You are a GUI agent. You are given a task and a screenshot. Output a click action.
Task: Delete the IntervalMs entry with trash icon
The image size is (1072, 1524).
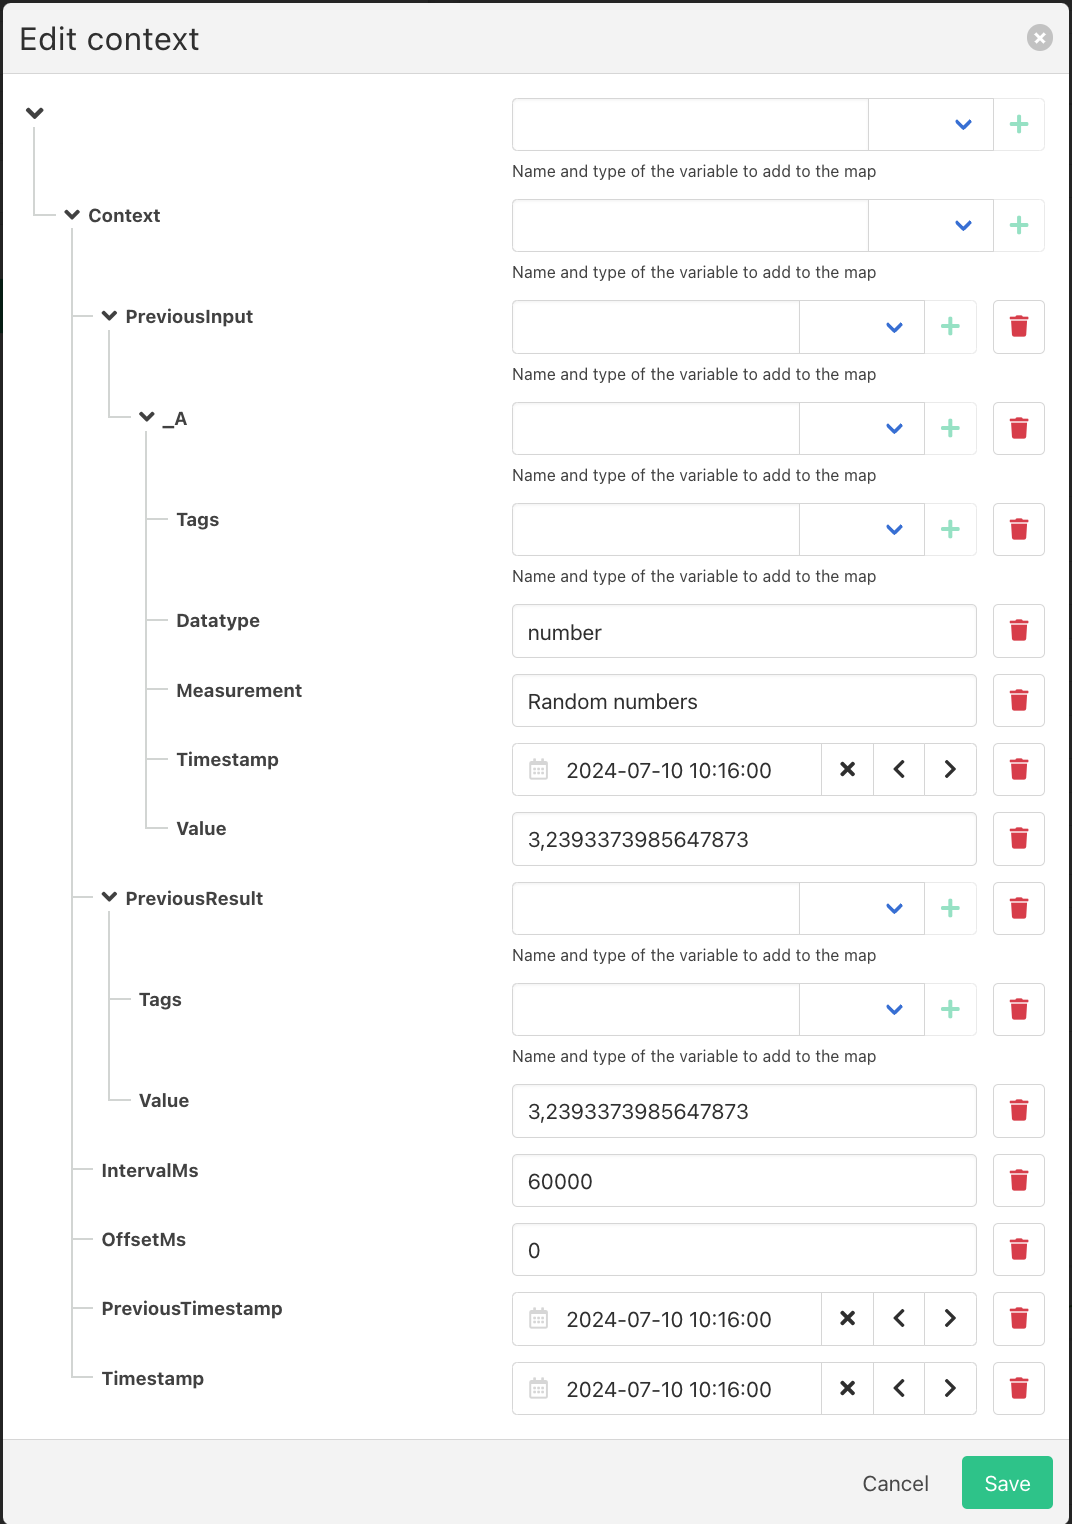1019,1180
